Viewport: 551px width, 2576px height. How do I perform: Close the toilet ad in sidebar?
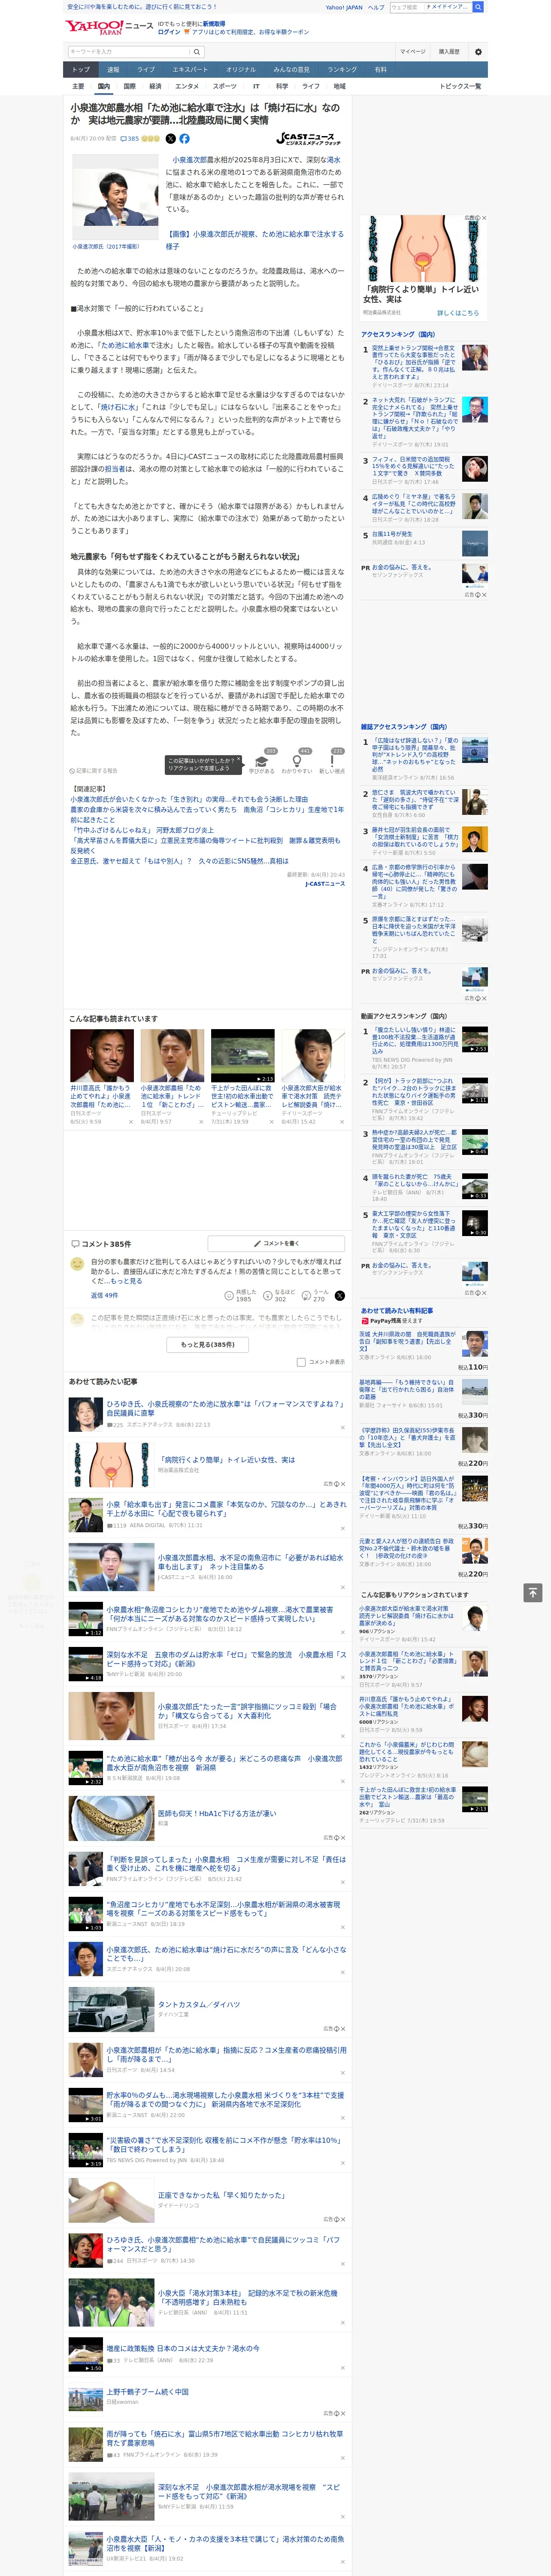coord(484,218)
